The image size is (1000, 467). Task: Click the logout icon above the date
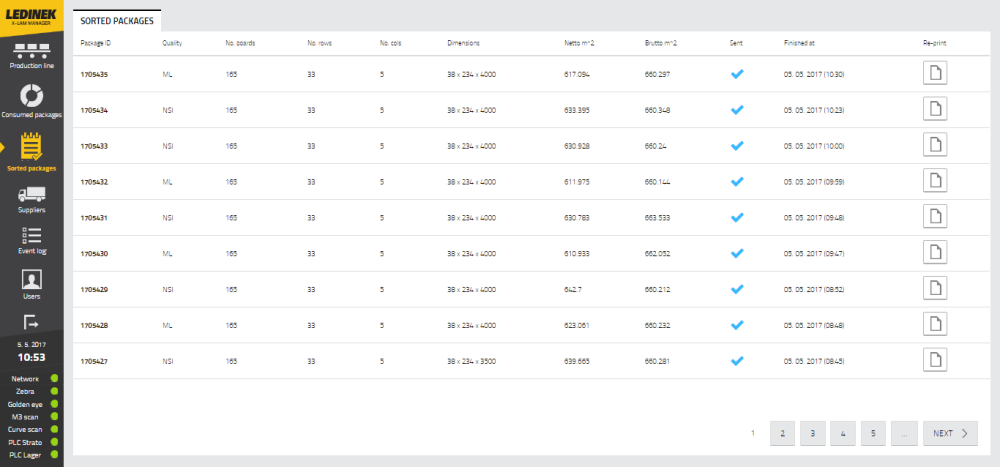click(x=31, y=322)
